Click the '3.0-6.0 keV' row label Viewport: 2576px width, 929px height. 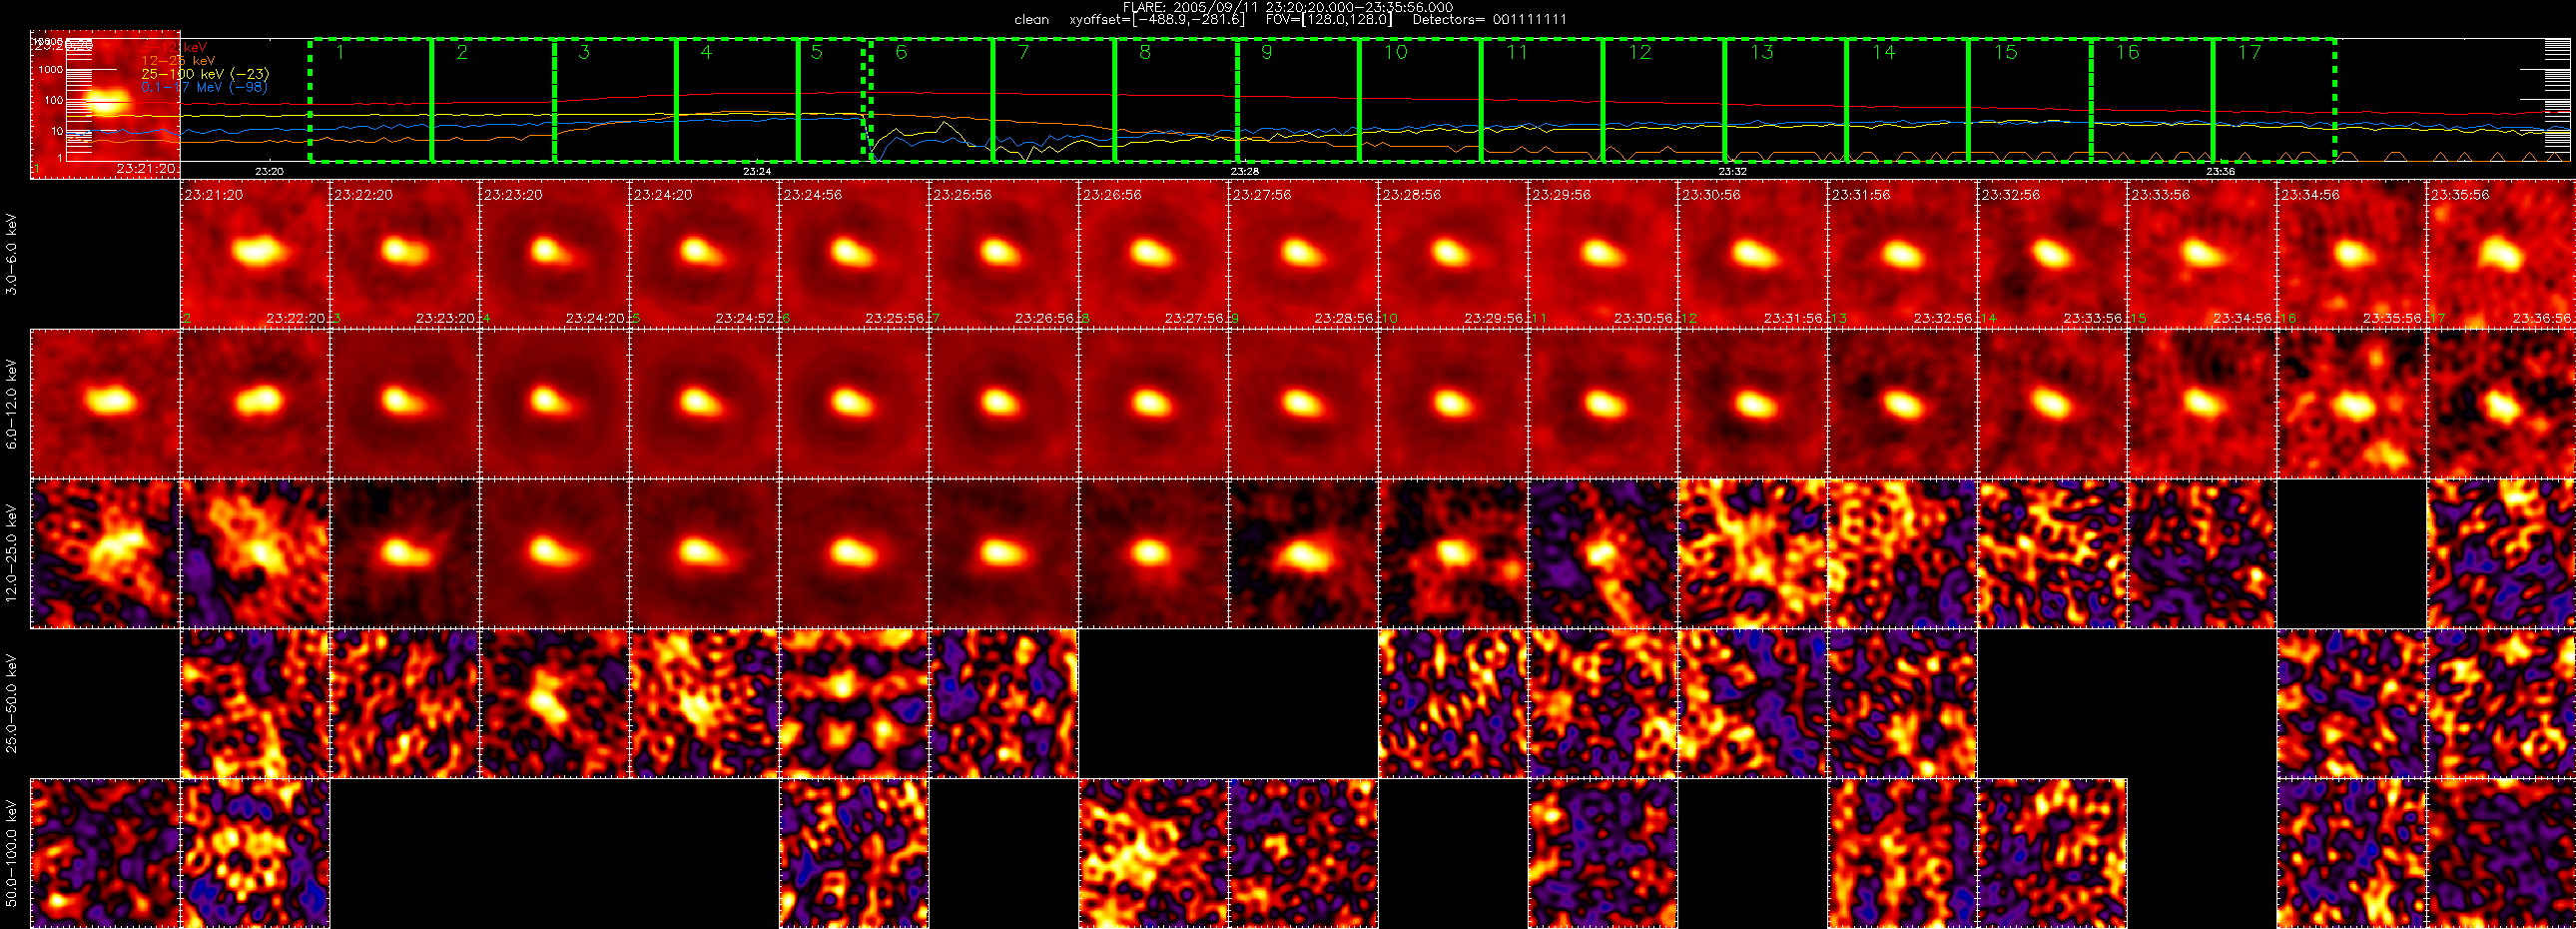(x=12, y=254)
